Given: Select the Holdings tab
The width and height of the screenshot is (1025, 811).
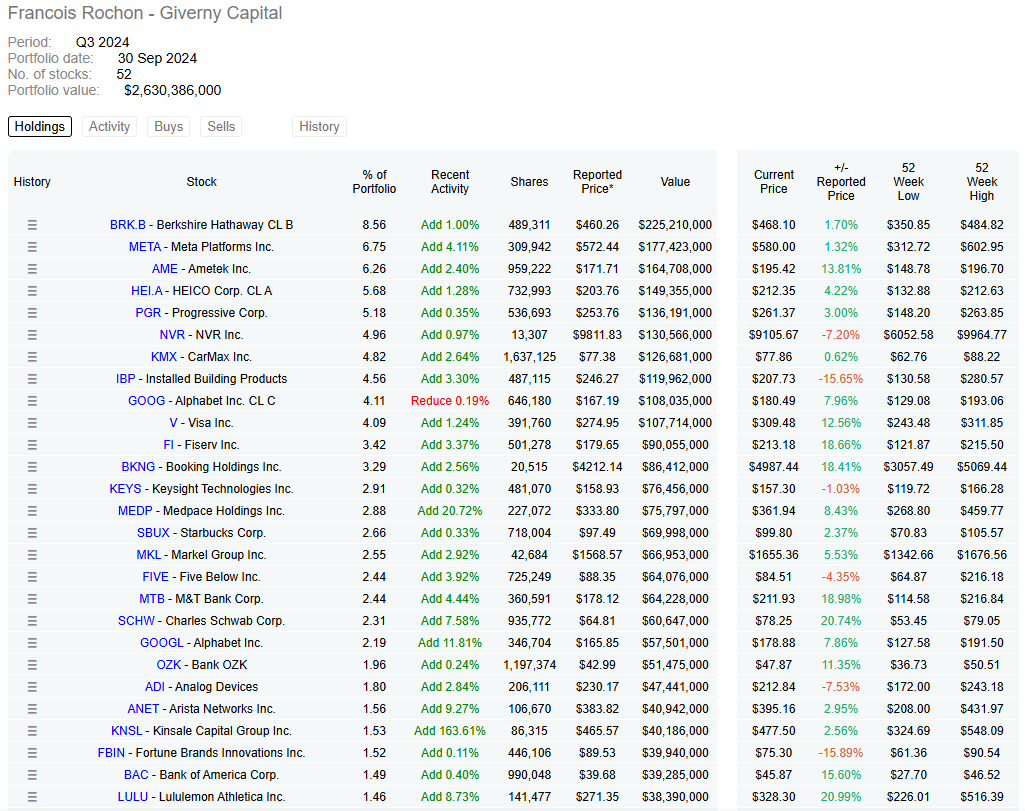Looking at the screenshot, I should pyautogui.click(x=40, y=126).
